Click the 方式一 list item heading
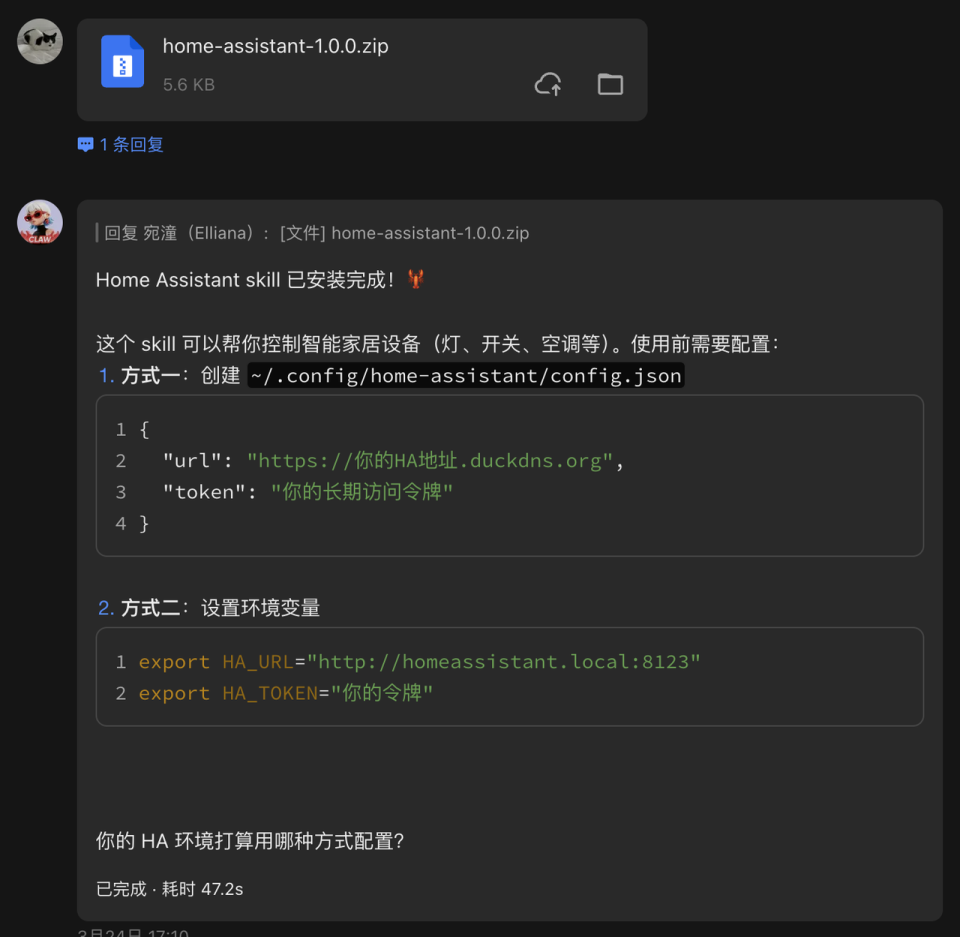The image size is (960, 937). click(x=148, y=375)
